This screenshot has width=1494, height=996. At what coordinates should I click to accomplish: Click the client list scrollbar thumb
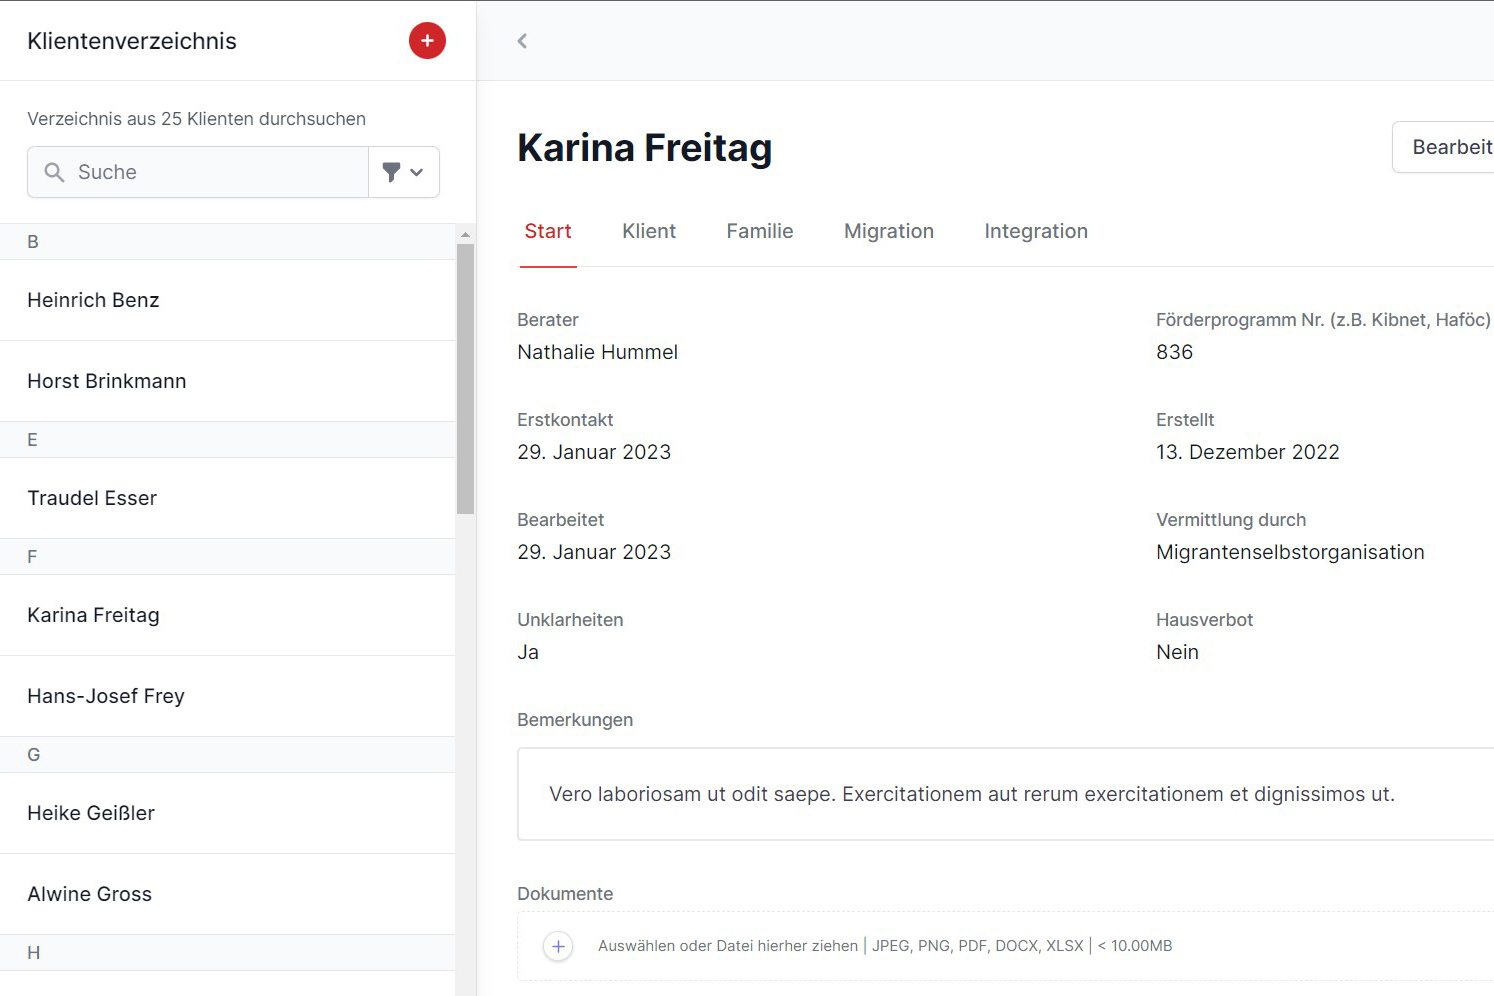pyautogui.click(x=465, y=378)
